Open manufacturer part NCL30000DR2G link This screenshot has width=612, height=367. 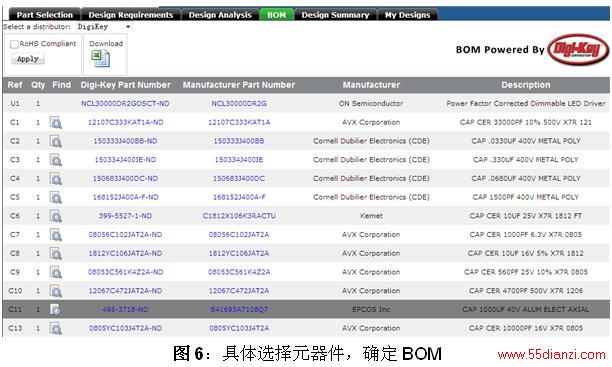point(239,103)
